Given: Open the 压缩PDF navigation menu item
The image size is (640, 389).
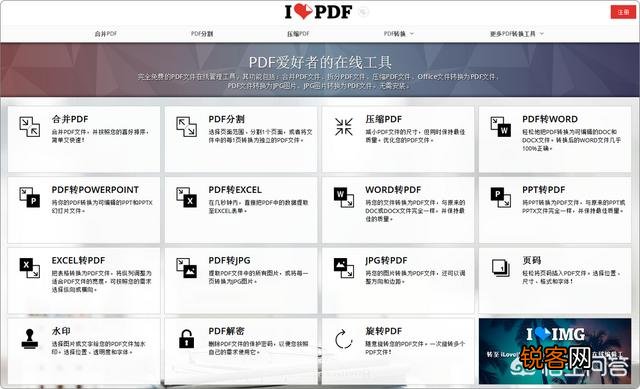Looking at the screenshot, I should click(x=298, y=34).
